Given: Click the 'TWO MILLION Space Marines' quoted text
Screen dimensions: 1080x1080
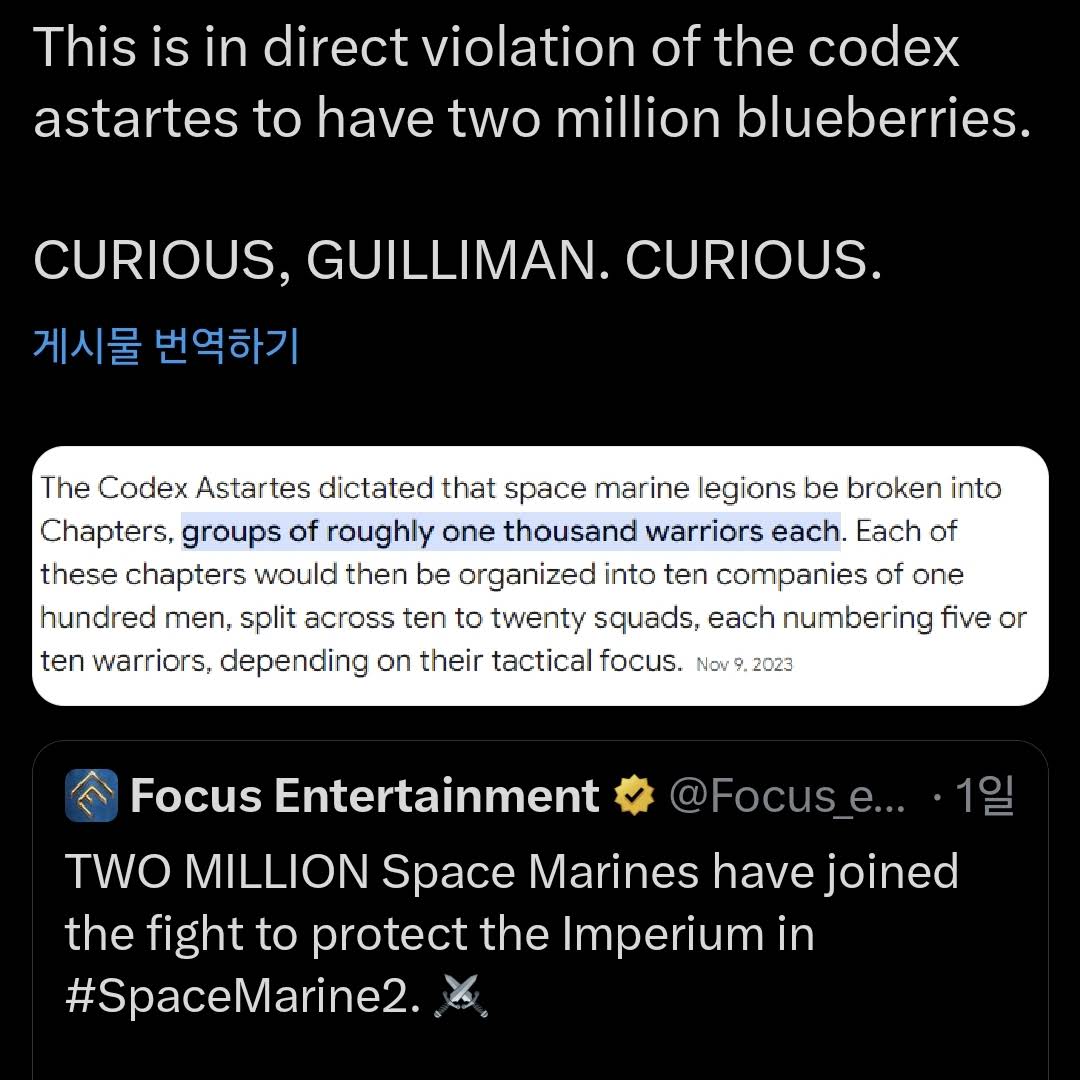Looking at the screenshot, I should tap(512, 872).
